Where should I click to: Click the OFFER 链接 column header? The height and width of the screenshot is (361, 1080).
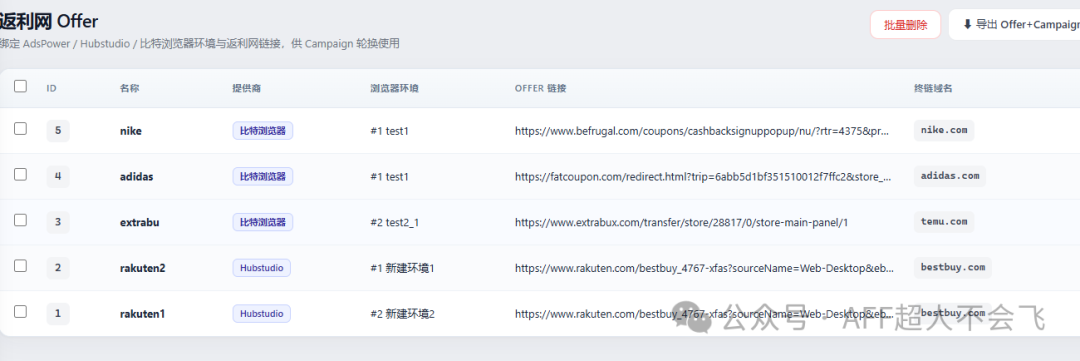click(x=540, y=88)
